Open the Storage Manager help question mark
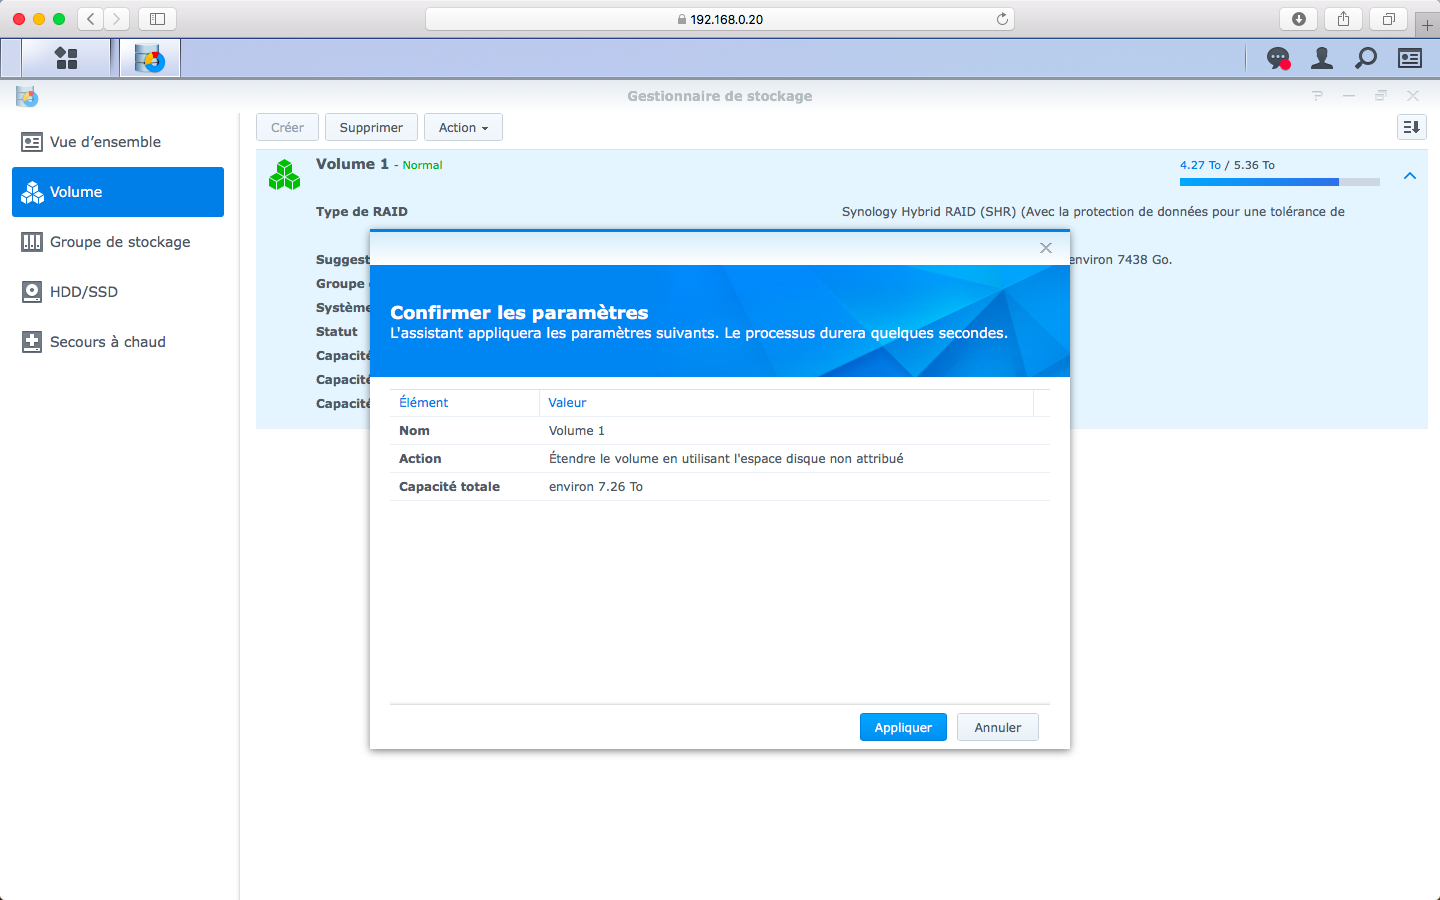 point(1317,96)
